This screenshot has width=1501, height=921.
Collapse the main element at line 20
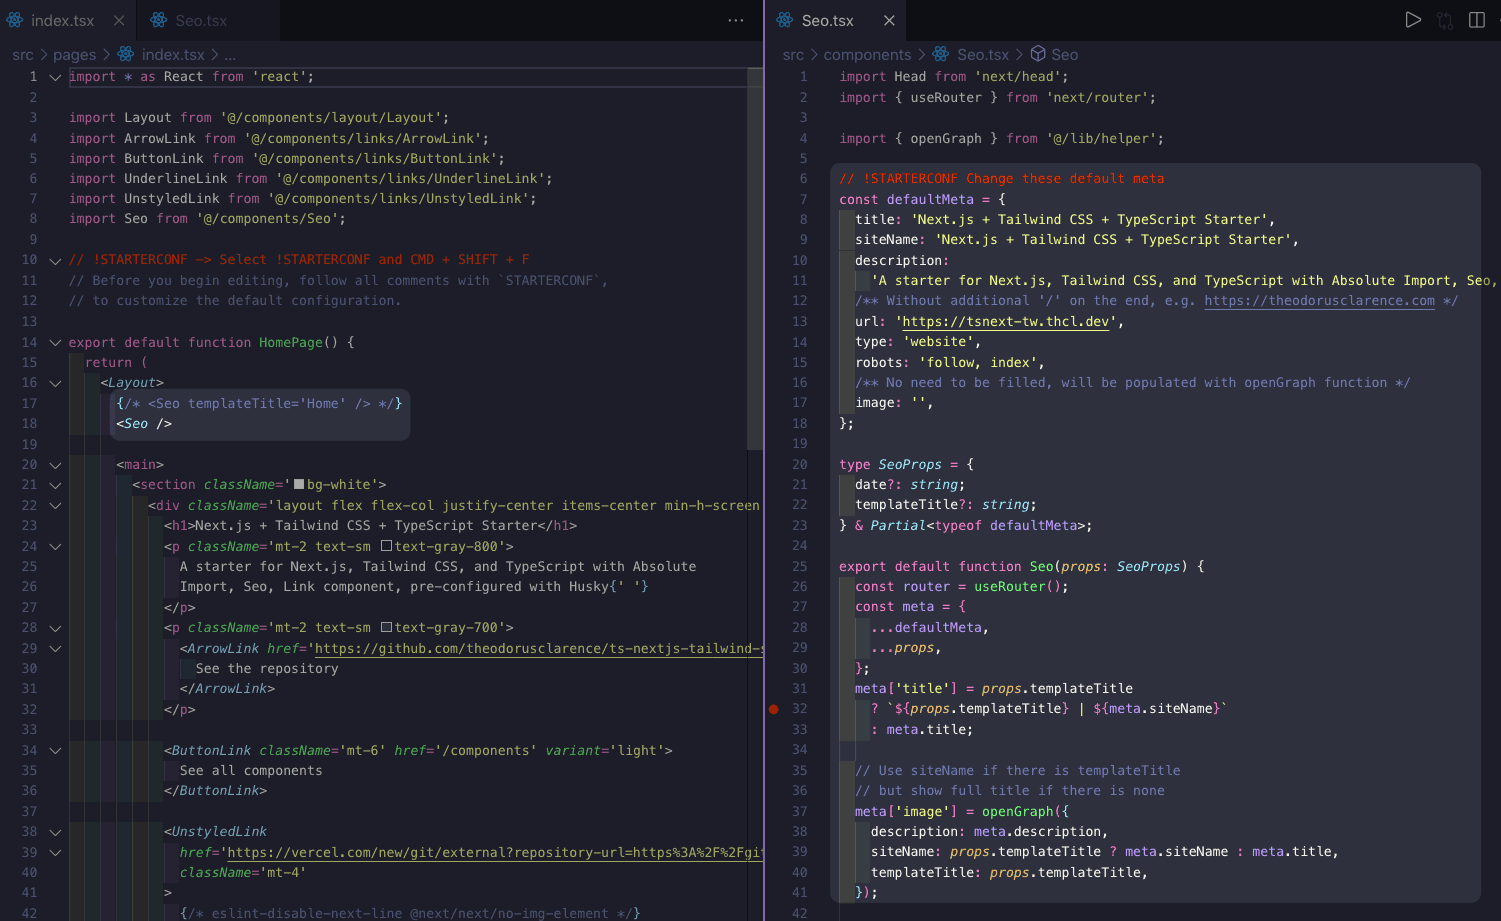pos(56,465)
